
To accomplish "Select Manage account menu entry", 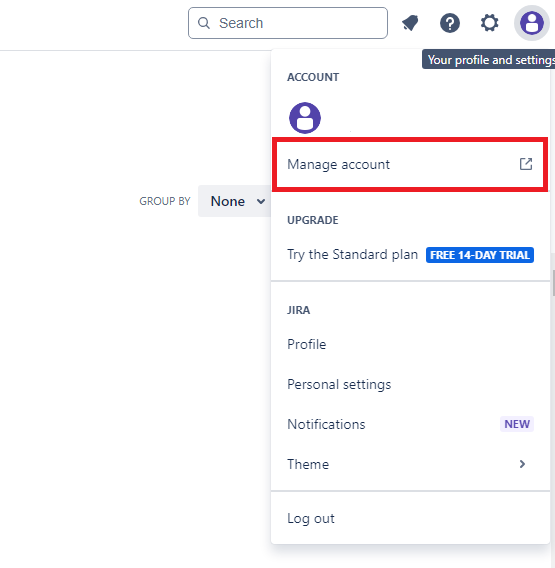I will pyautogui.click(x=410, y=164).
